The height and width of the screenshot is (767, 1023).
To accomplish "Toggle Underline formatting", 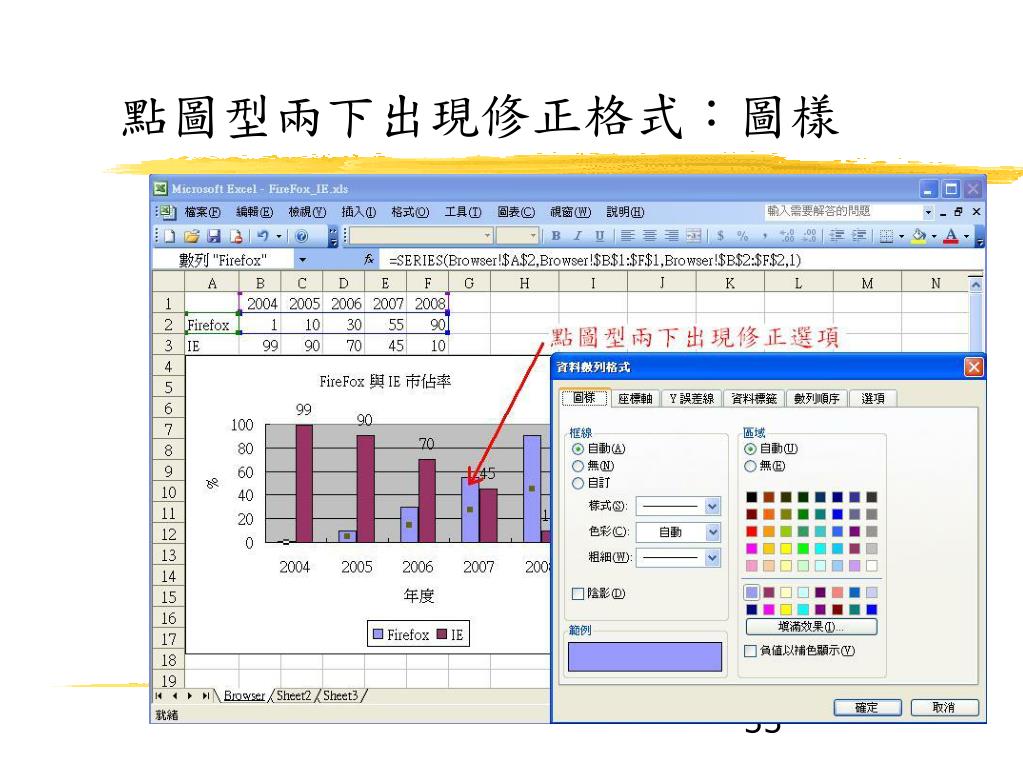I will point(599,236).
